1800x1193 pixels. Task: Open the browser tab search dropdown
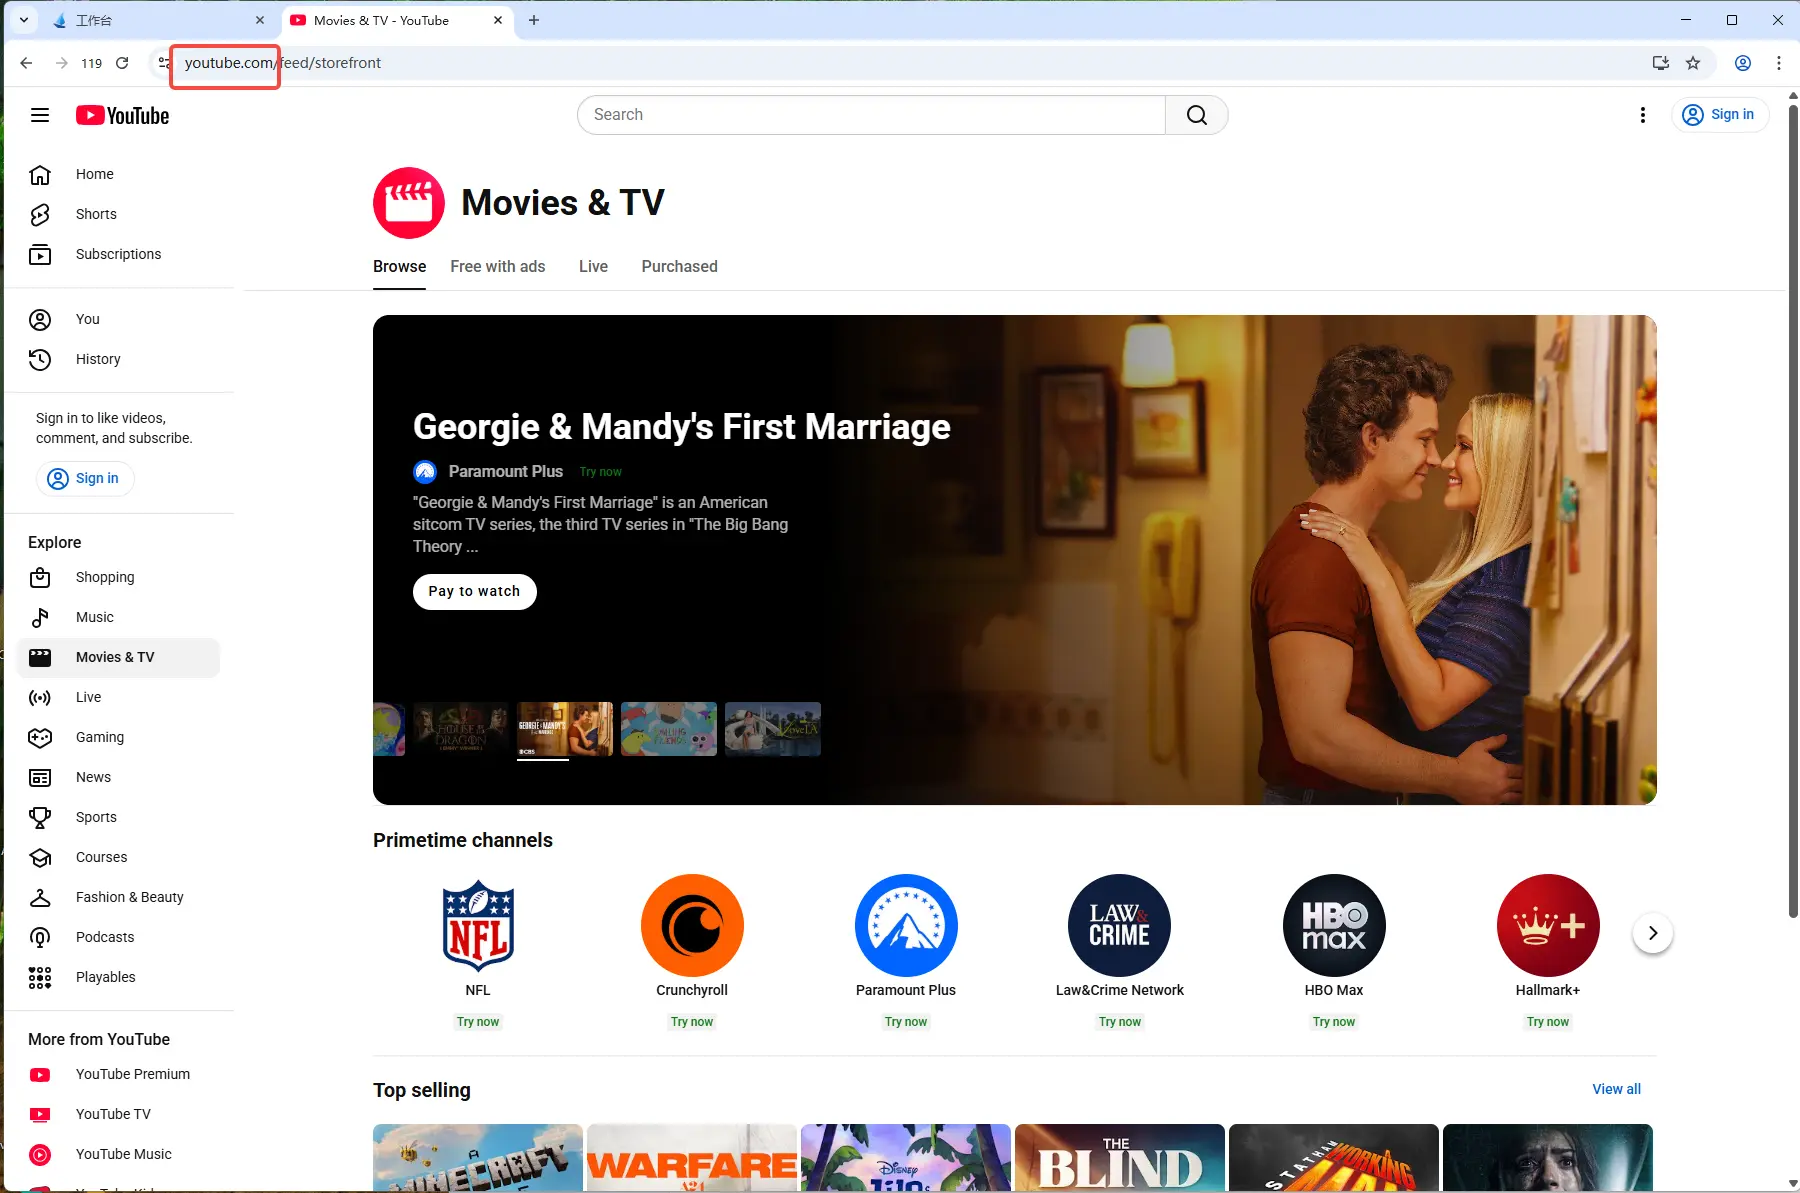tap(24, 20)
